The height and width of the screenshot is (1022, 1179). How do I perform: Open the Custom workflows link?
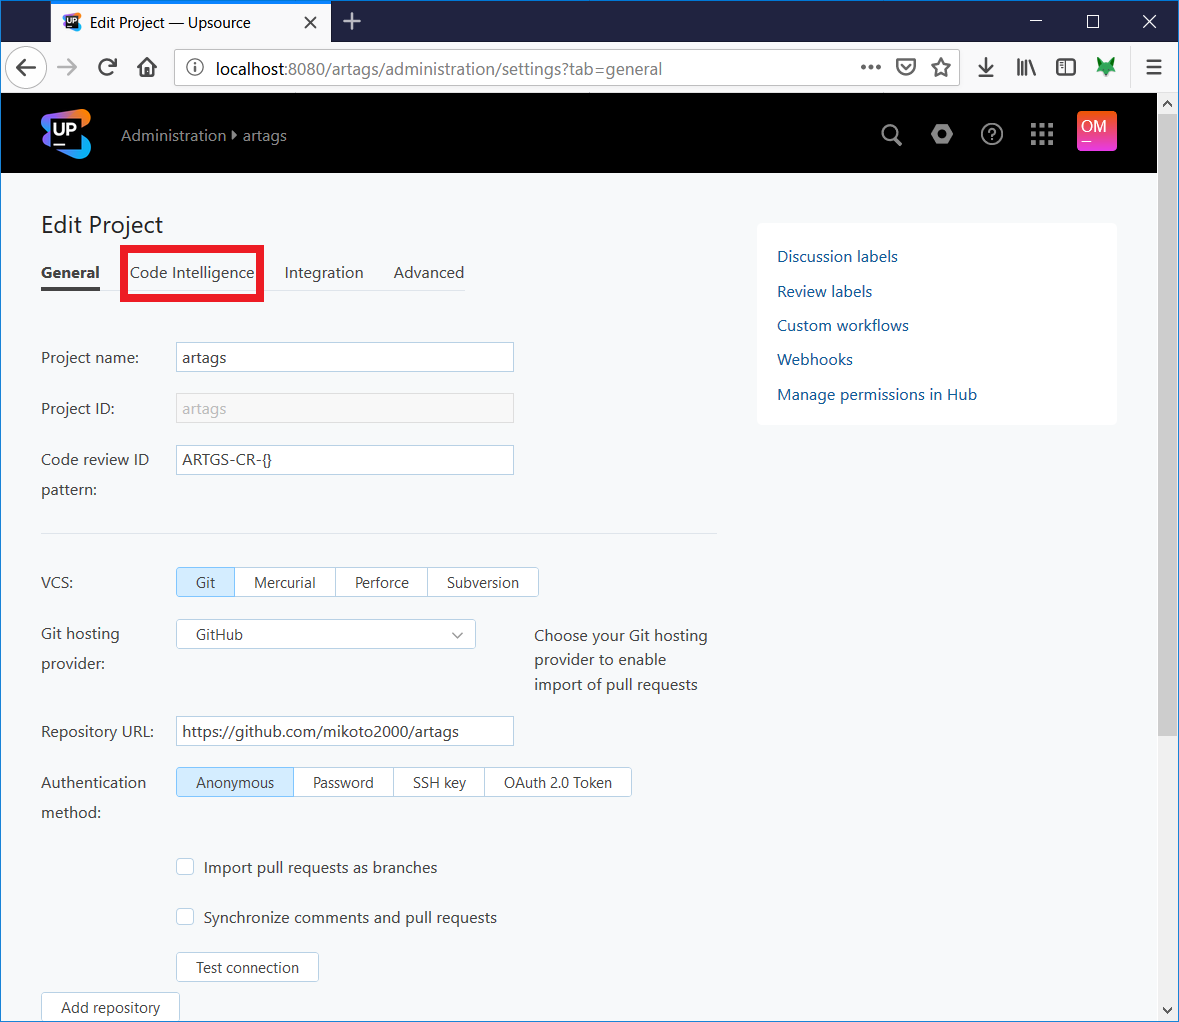pos(842,325)
